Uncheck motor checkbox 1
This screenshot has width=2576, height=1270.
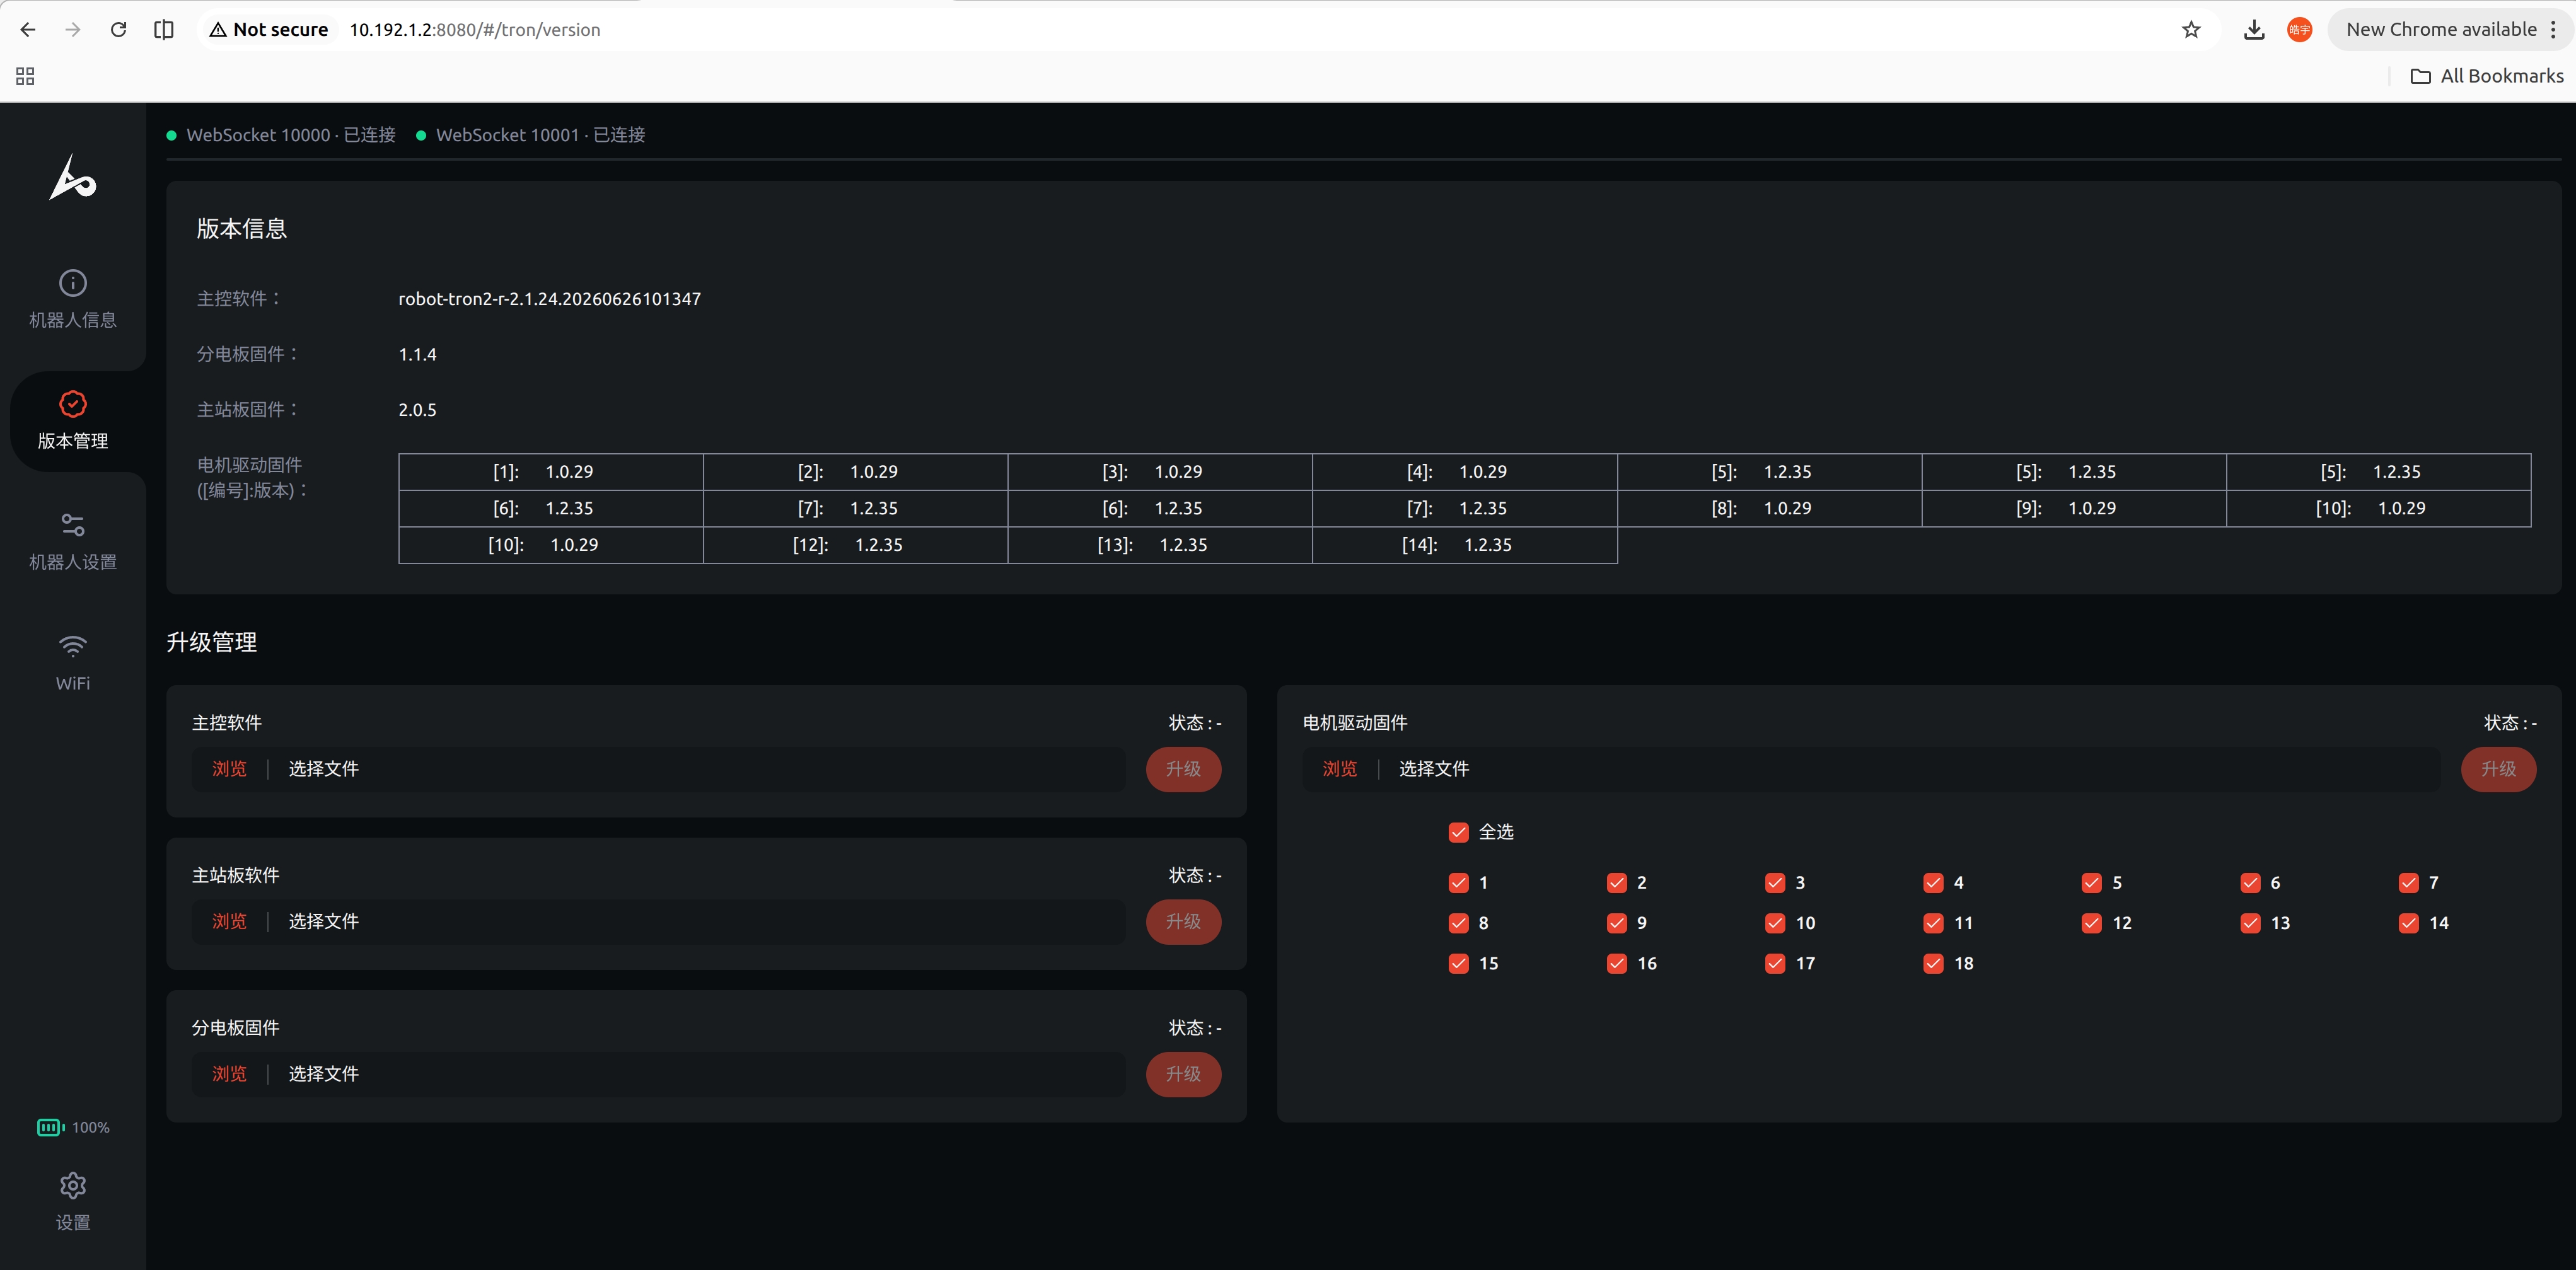point(1459,883)
